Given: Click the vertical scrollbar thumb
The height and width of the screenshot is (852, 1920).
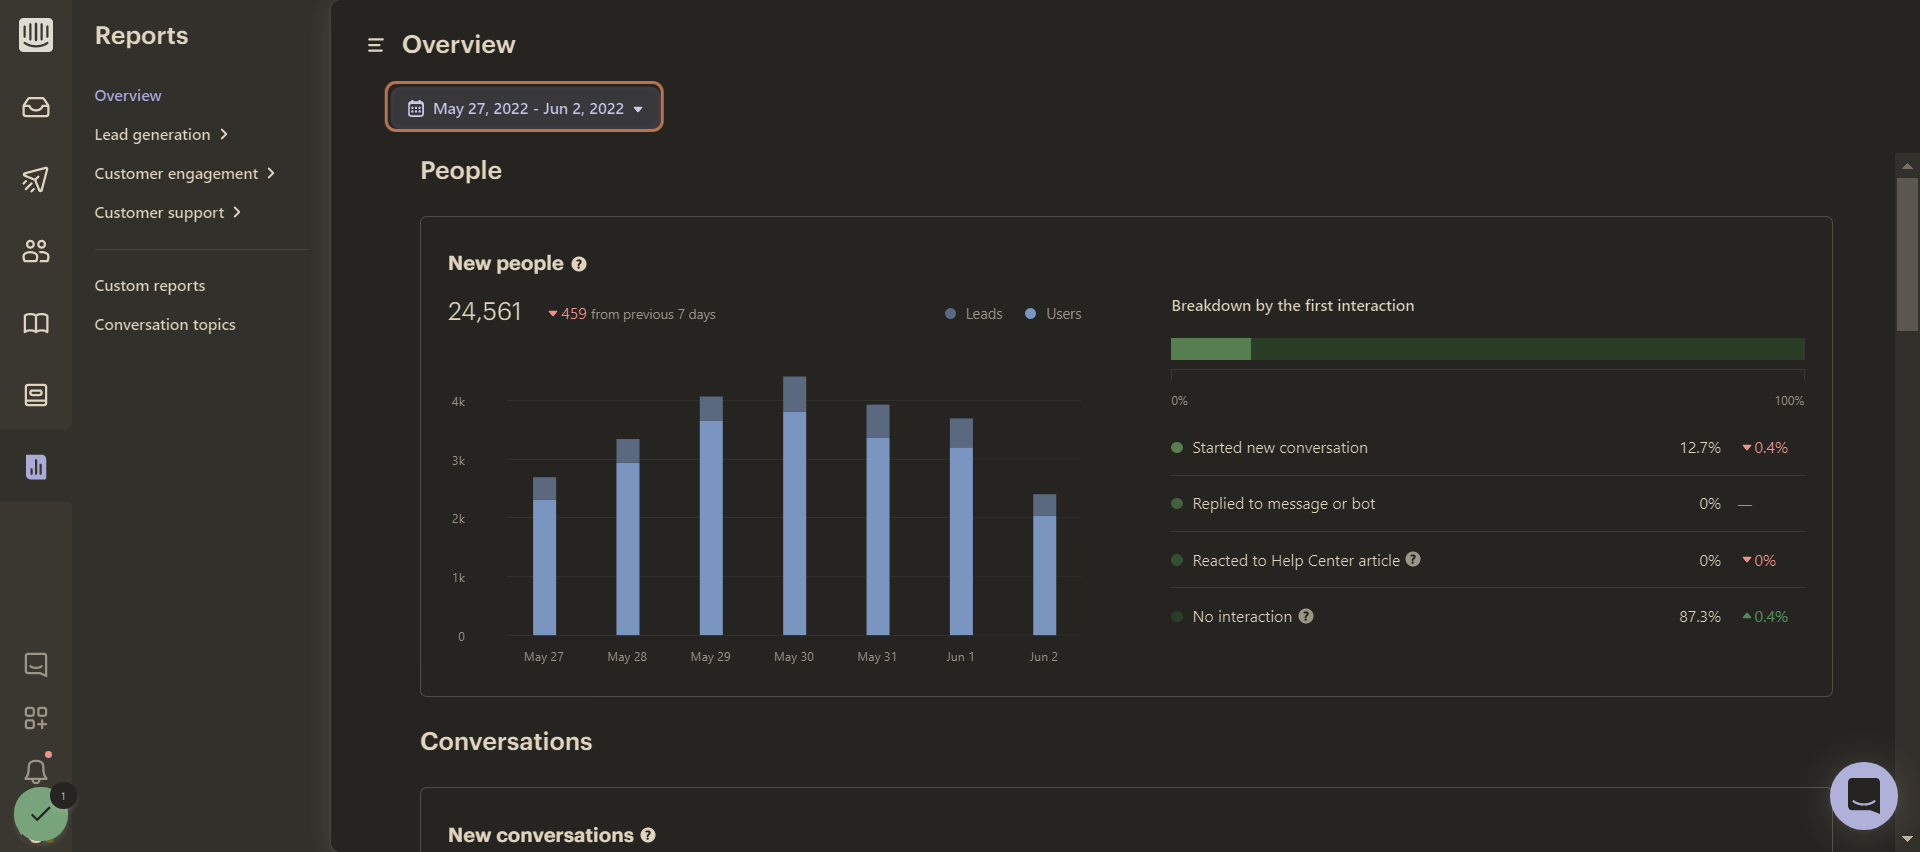Looking at the screenshot, I should (x=1907, y=254).
